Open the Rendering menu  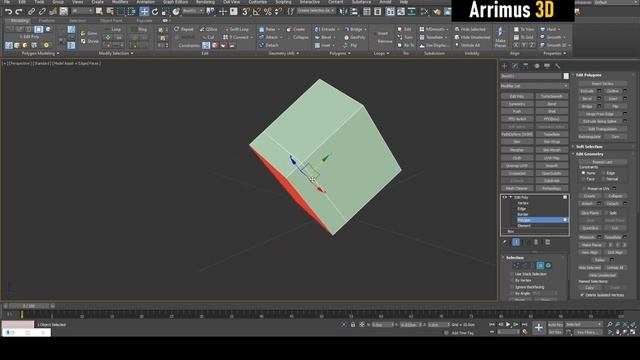pos(205,2)
